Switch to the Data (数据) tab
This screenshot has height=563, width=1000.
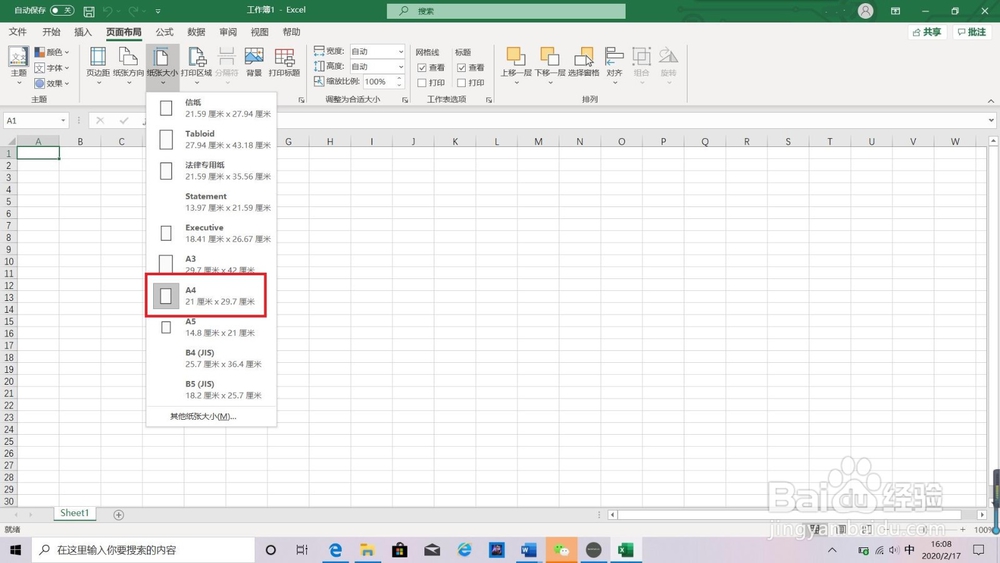[196, 32]
